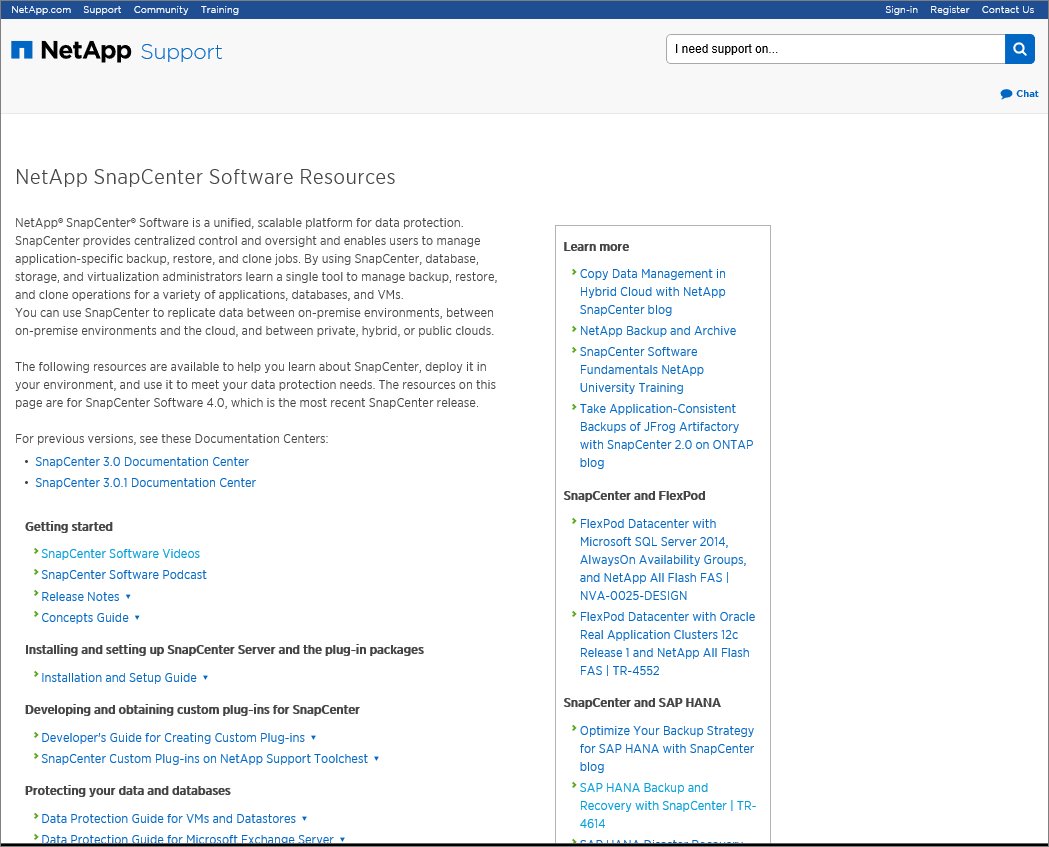Click 'Learn more' sidebar heading
Viewport: 1049px width, 847px height.
point(596,247)
